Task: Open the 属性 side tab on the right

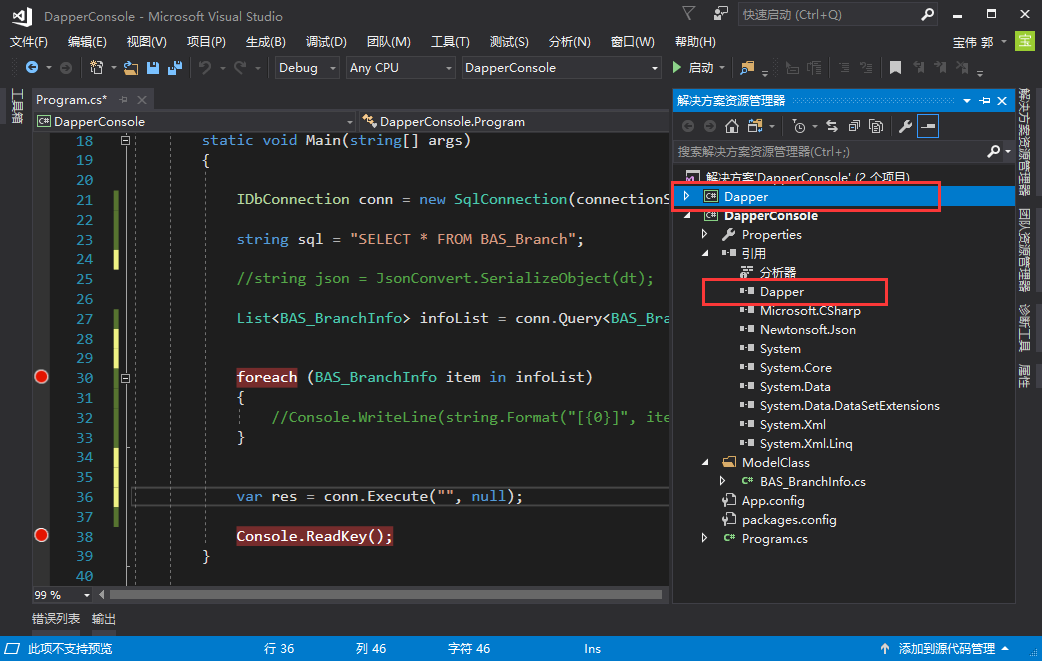Action: tap(1024, 377)
